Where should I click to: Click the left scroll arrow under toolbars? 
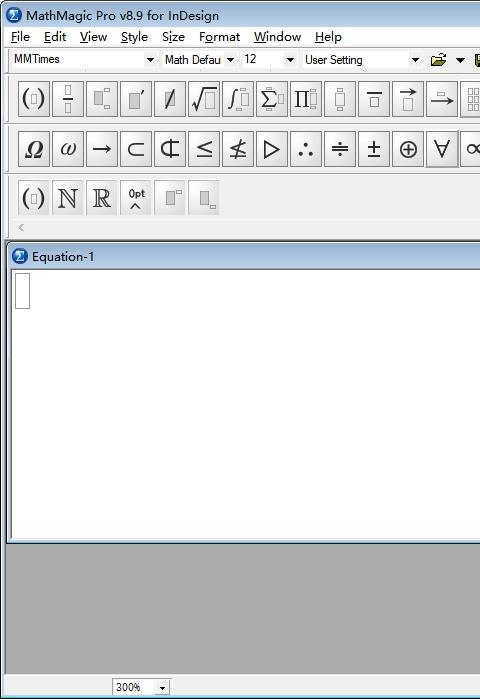click(21, 228)
